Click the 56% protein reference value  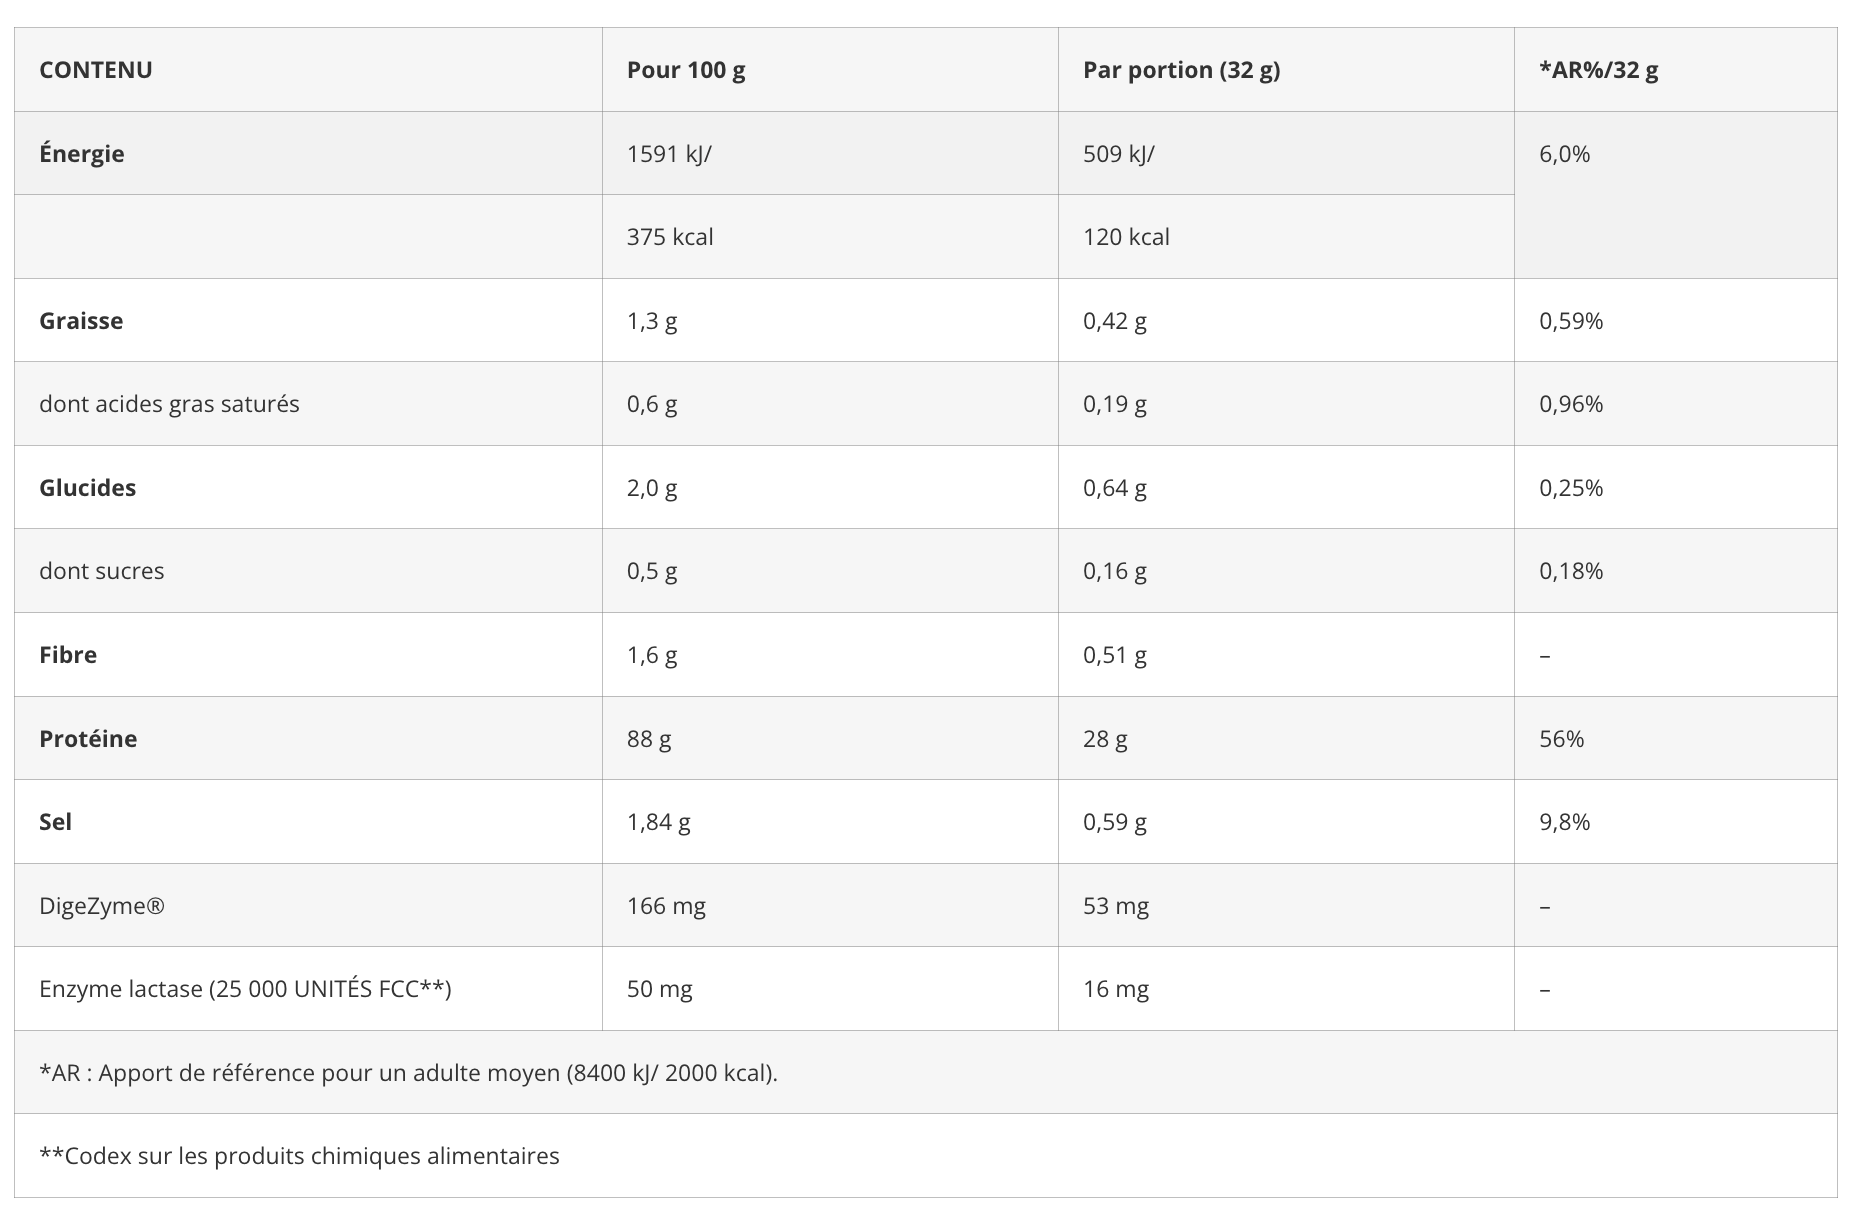pos(1561,739)
